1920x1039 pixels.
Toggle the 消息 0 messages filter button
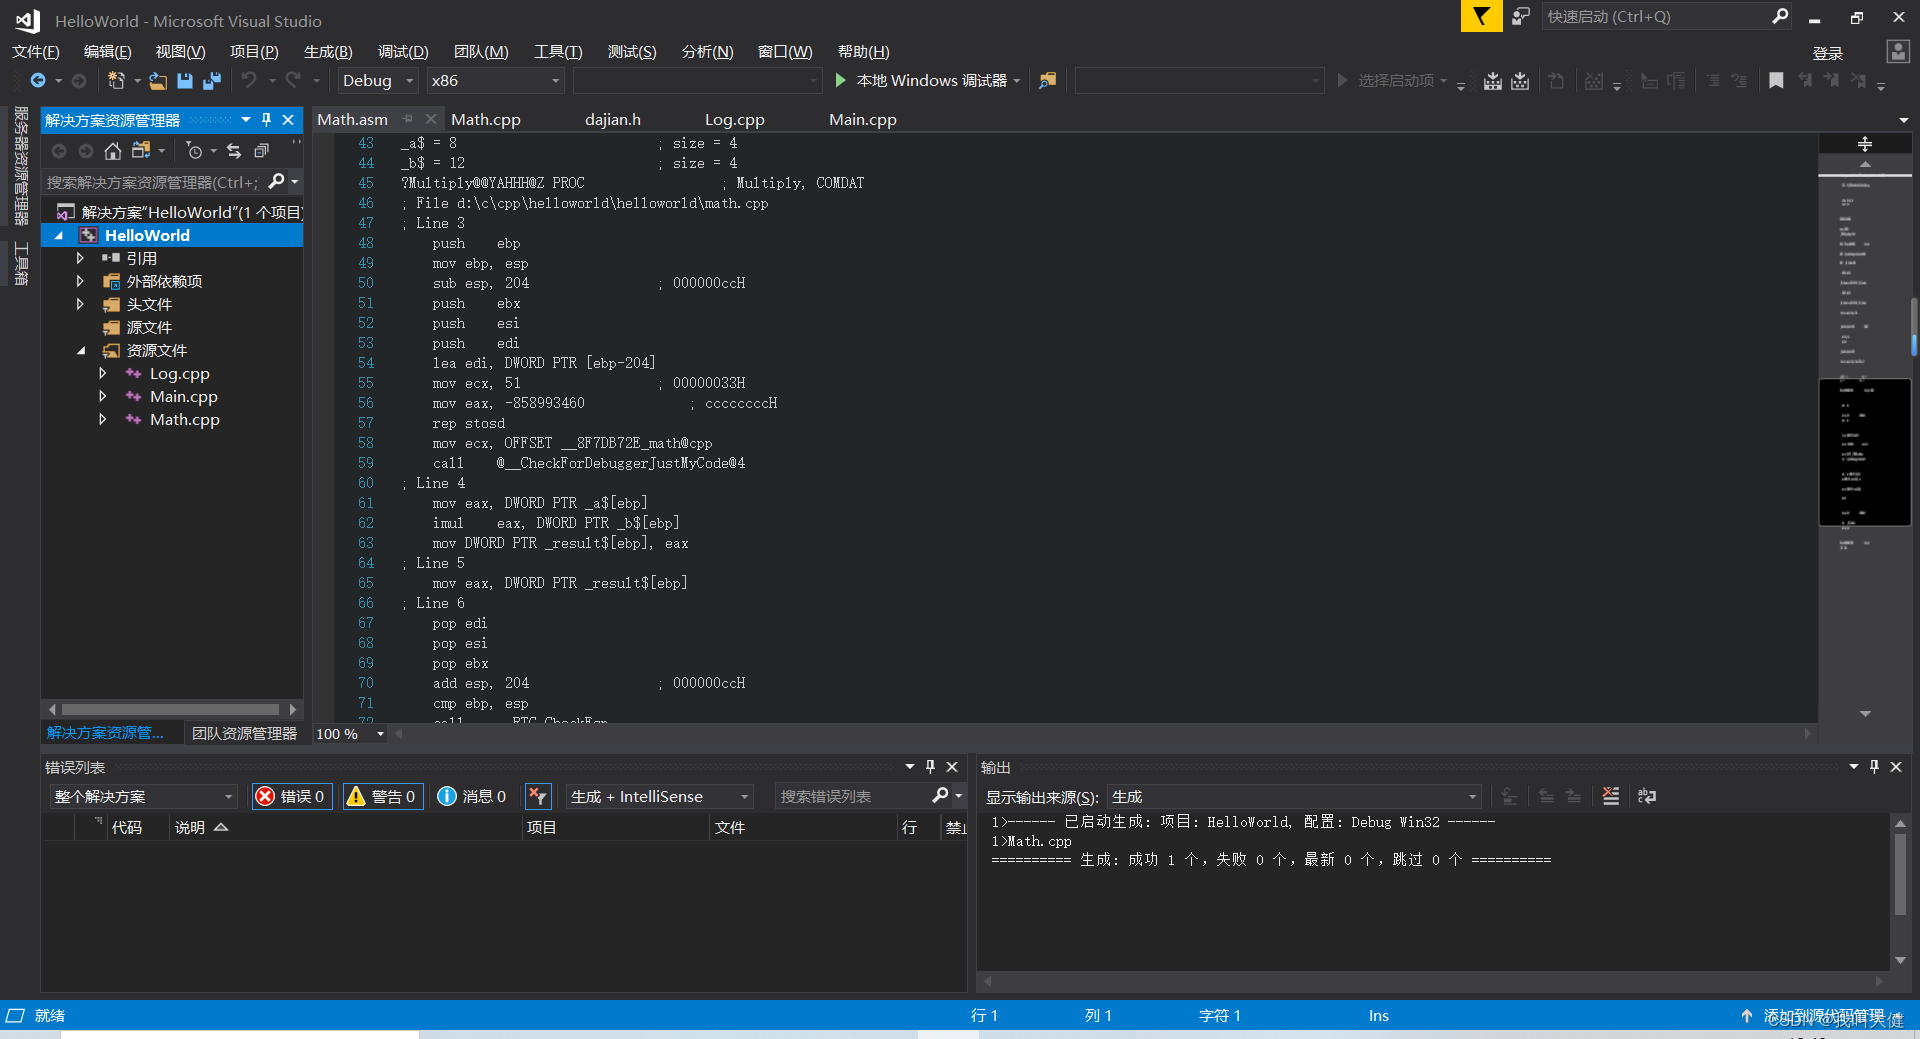tap(472, 796)
